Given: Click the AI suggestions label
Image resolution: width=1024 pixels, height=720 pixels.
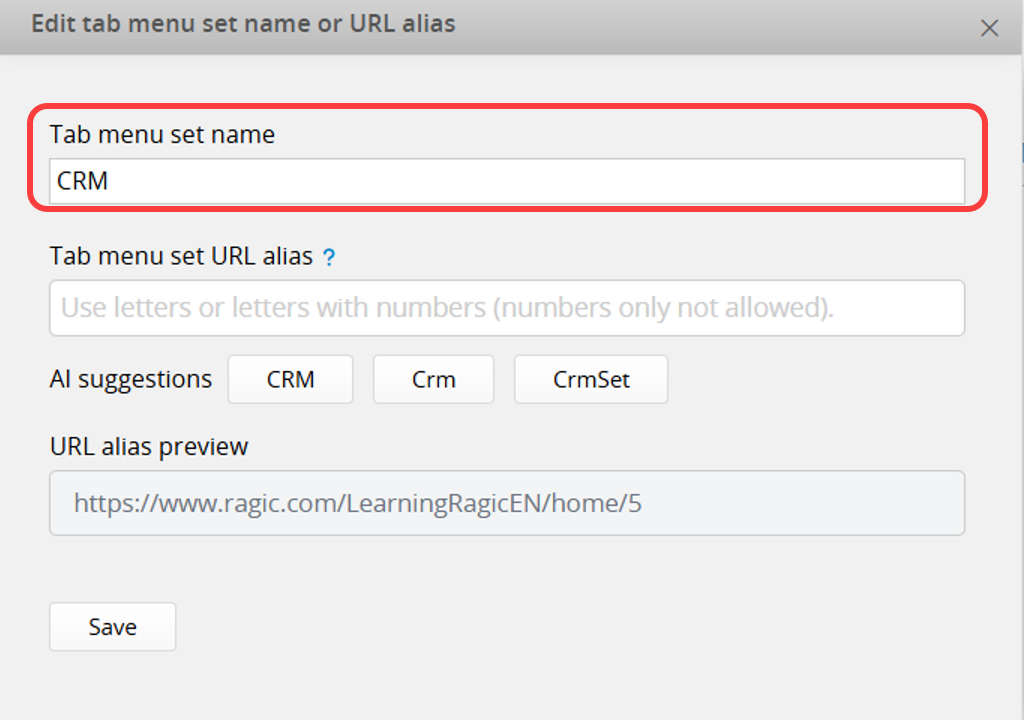Looking at the screenshot, I should pyautogui.click(x=131, y=380).
